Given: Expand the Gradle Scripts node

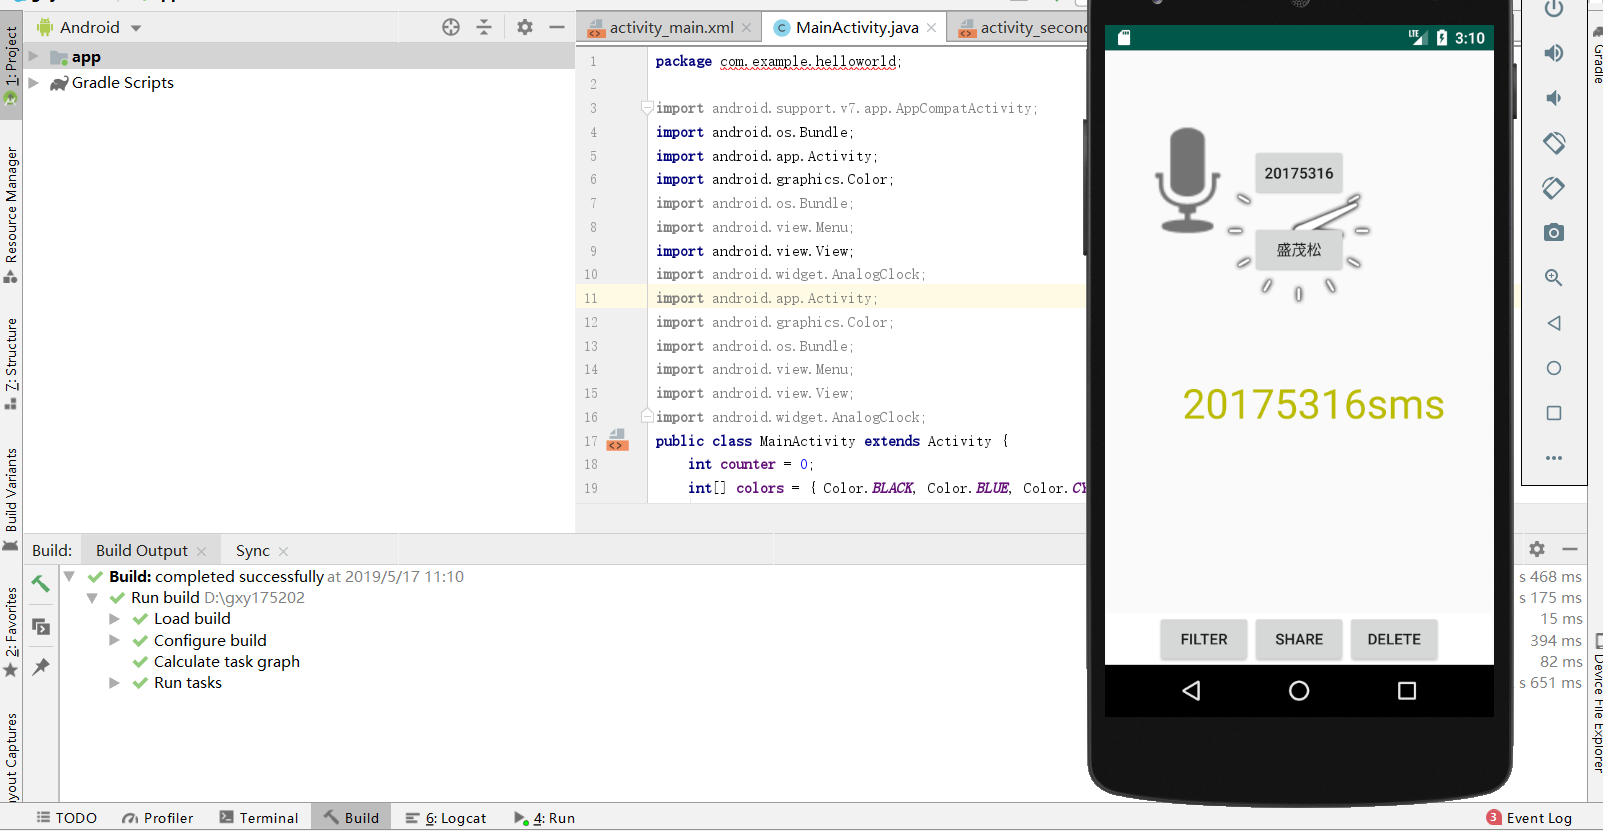Looking at the screenshot, I should click(34, 83).
